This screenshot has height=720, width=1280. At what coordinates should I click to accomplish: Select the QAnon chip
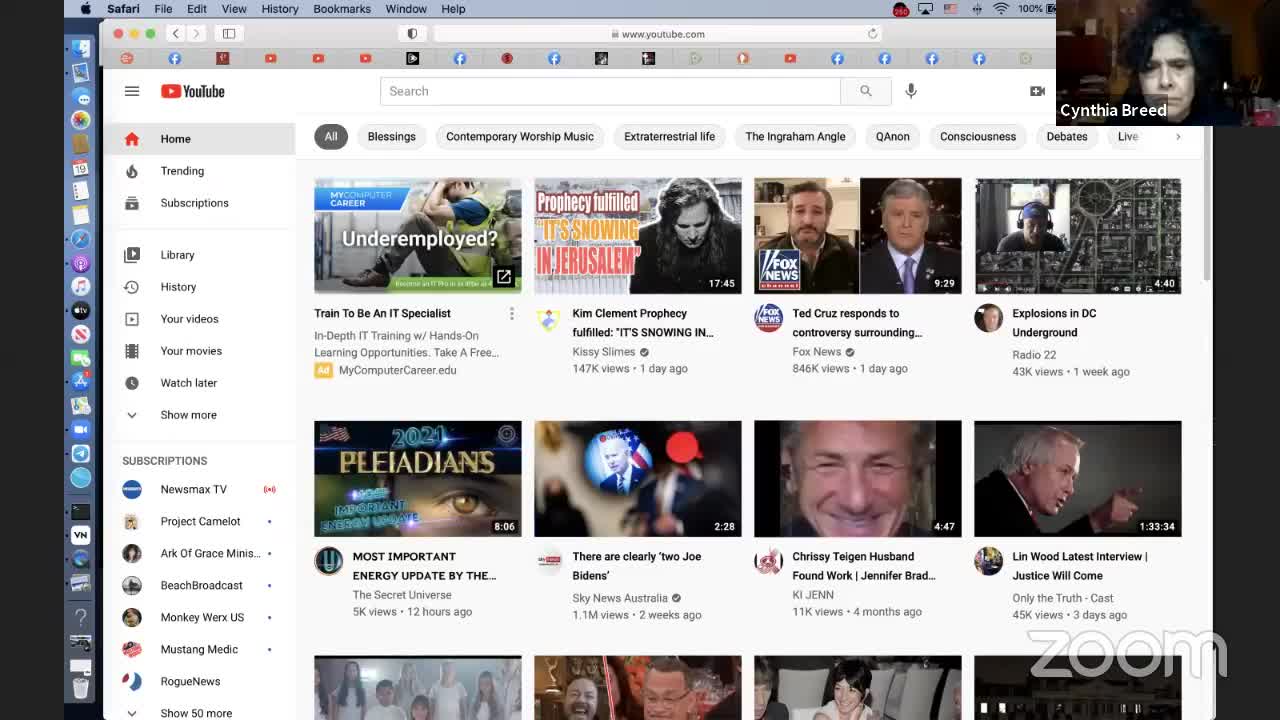(x=893, y=137)
